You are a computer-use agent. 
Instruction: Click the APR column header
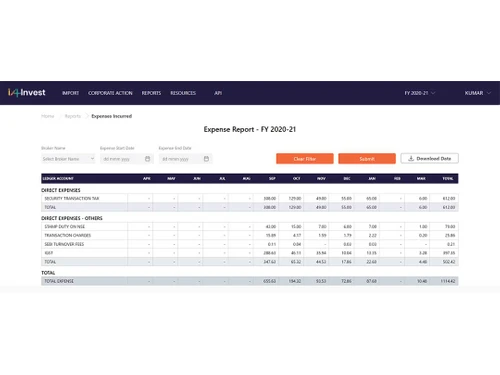point(147,179)
